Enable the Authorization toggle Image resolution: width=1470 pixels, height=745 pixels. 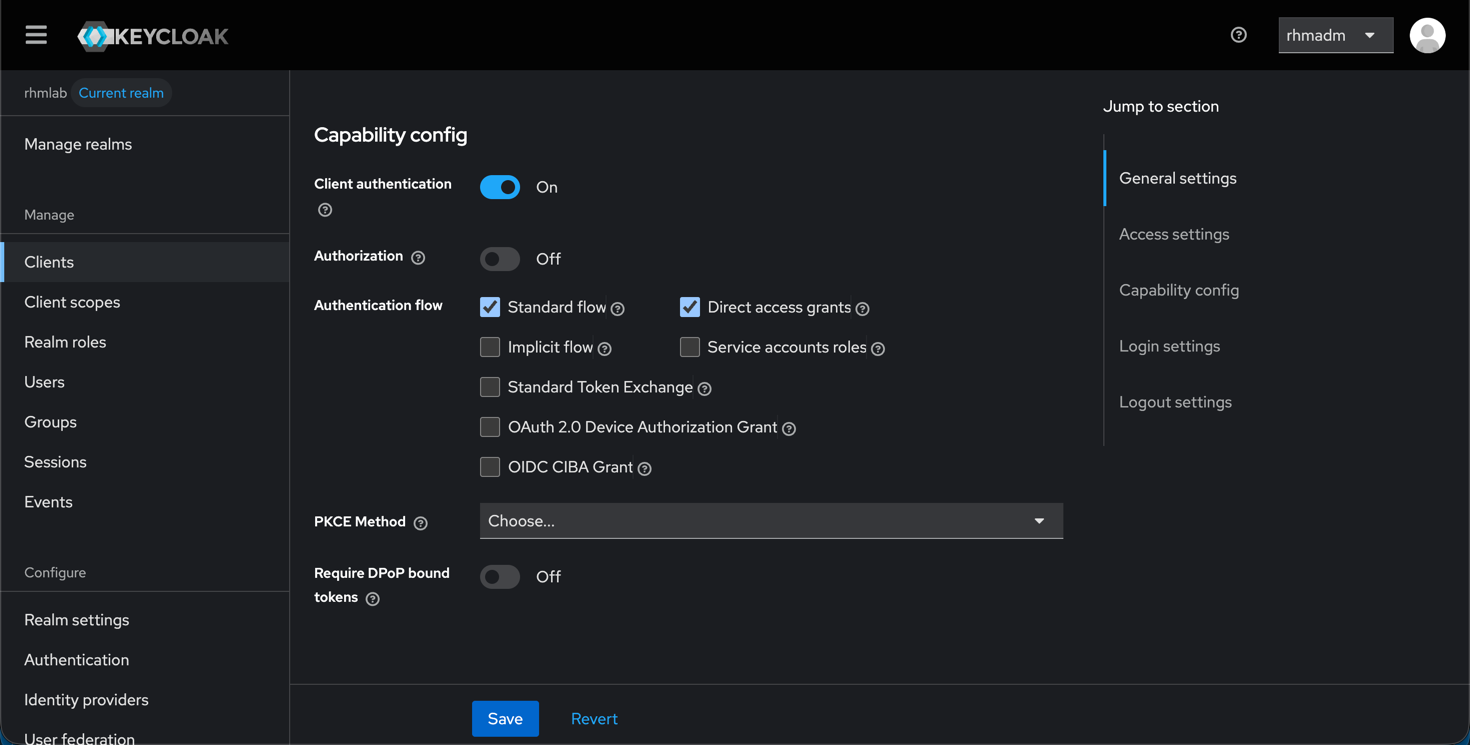point(499,258)
